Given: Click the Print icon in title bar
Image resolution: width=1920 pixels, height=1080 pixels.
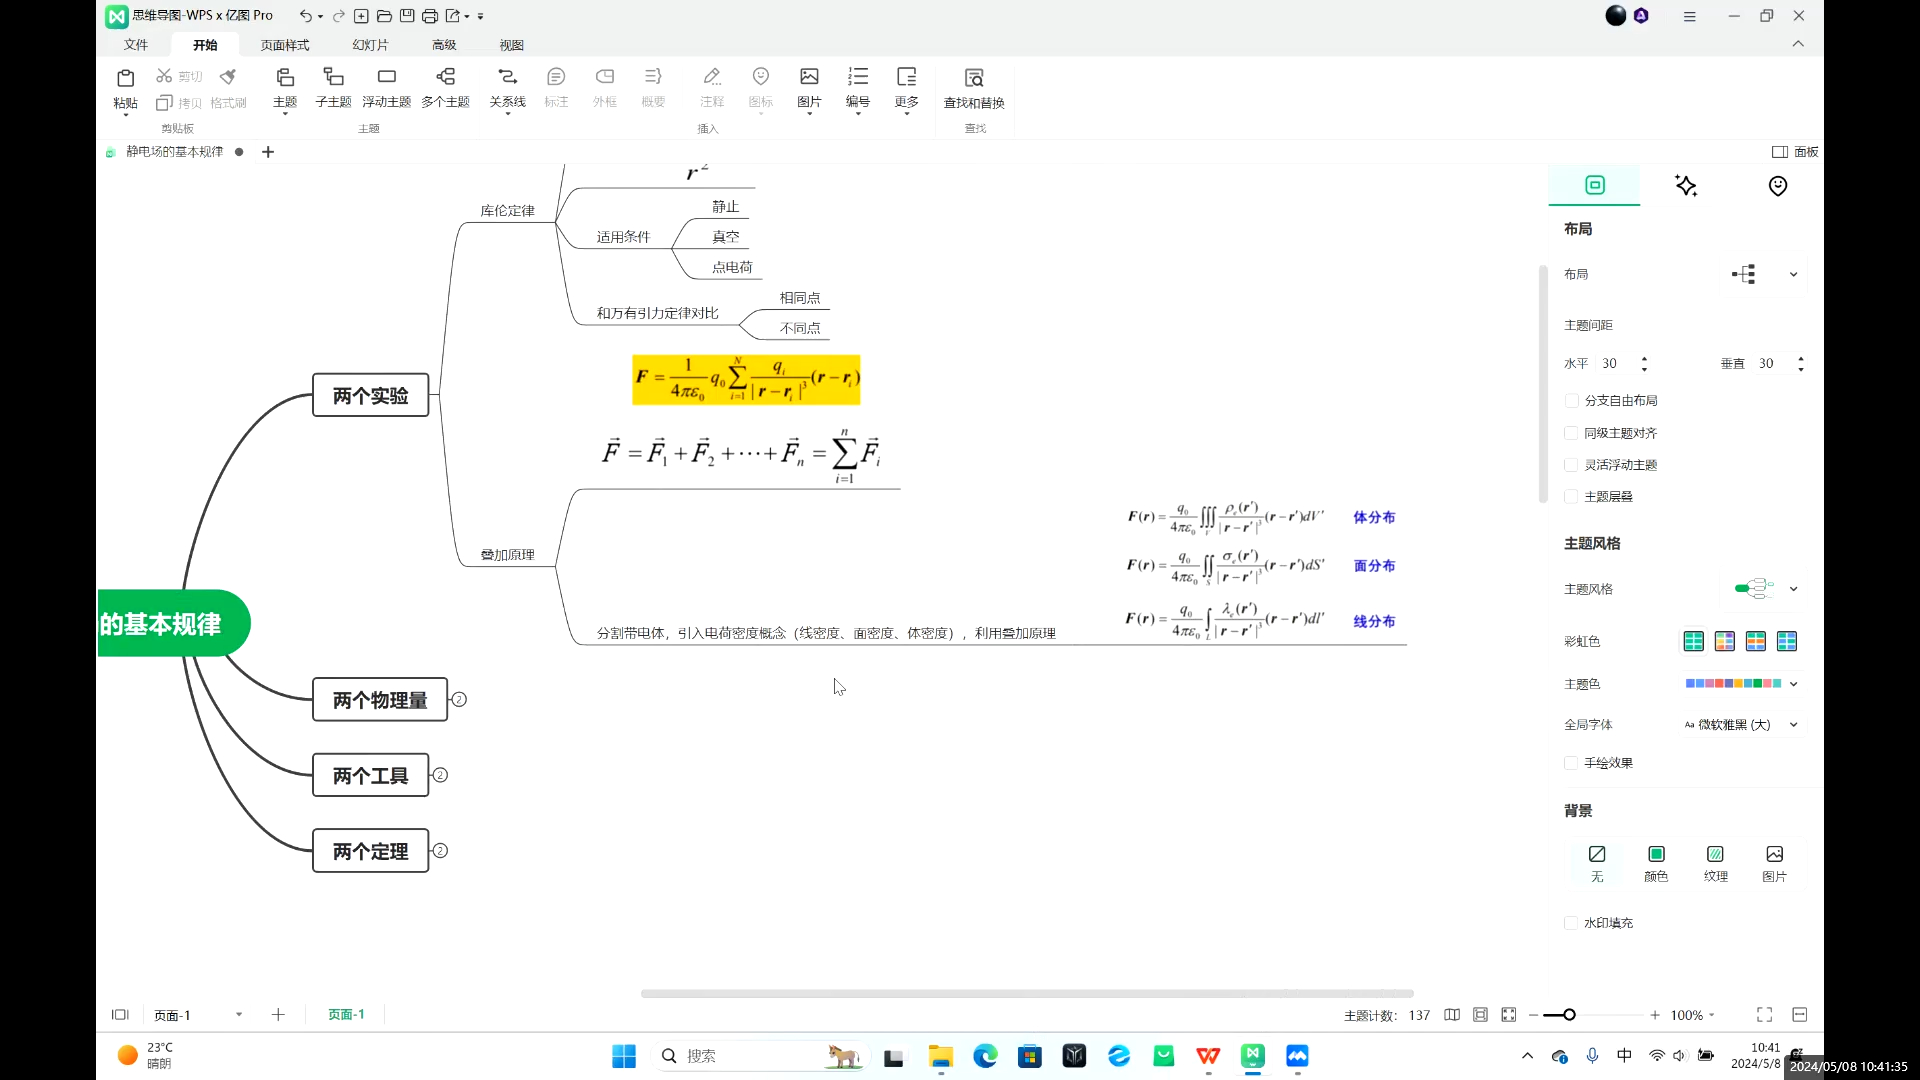Looking at the screenshot, I should click(430, 16).
